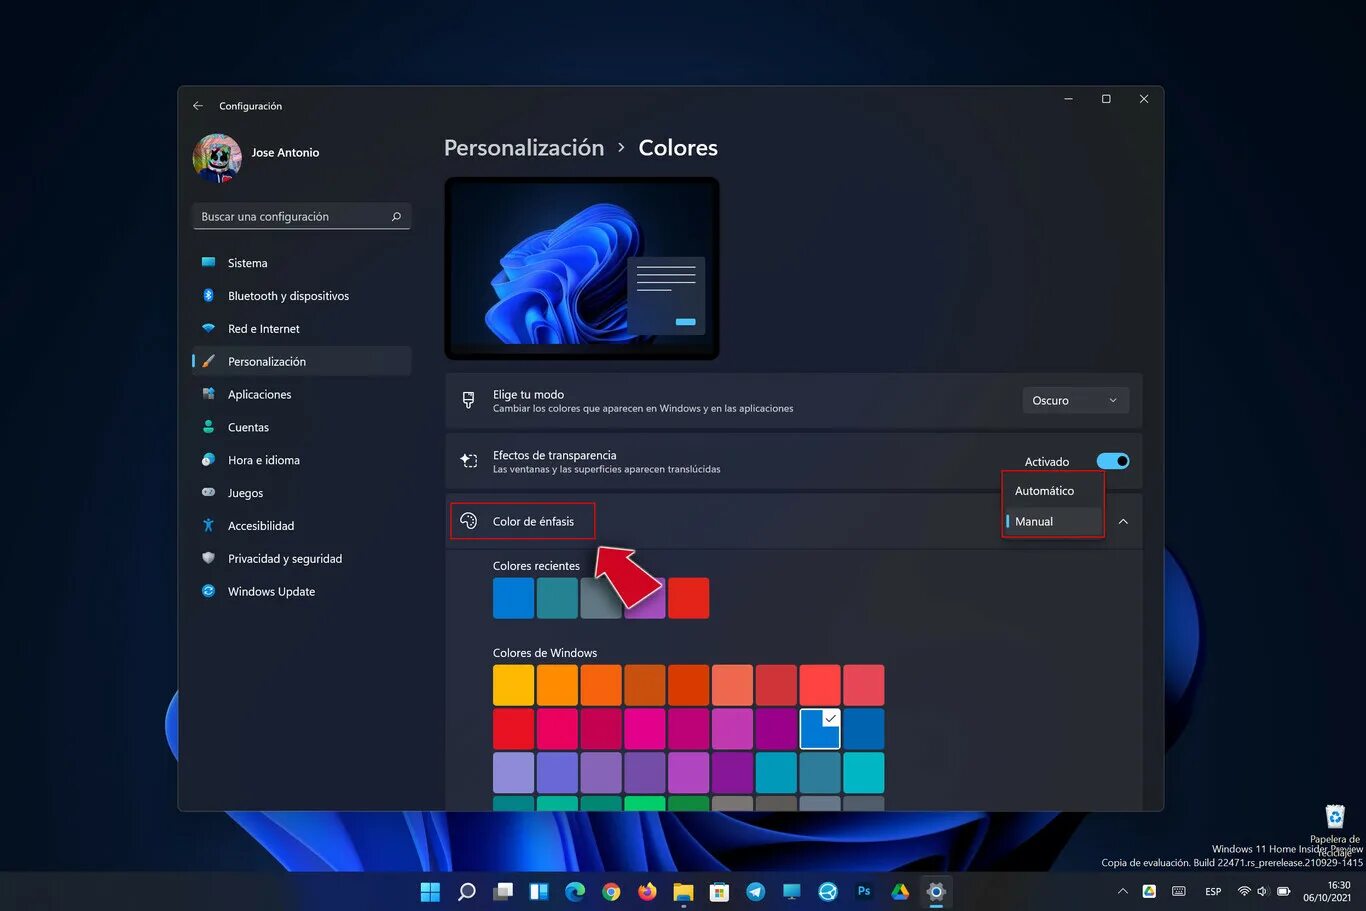1366x911 pixels.
Task: Pick the blue recent color swatch
Action: point(513,598)
